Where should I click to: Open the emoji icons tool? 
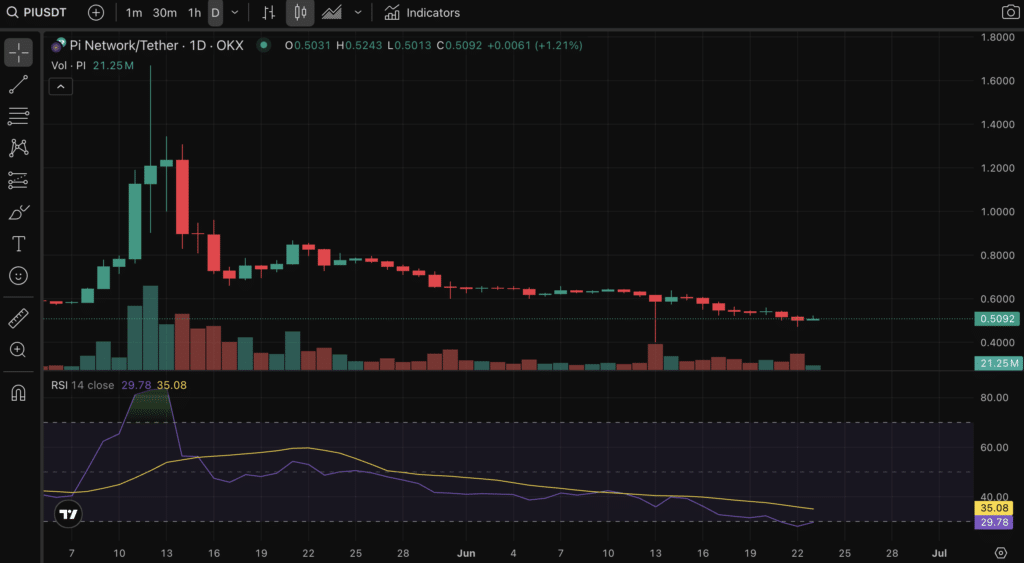(x=18, y=276)
